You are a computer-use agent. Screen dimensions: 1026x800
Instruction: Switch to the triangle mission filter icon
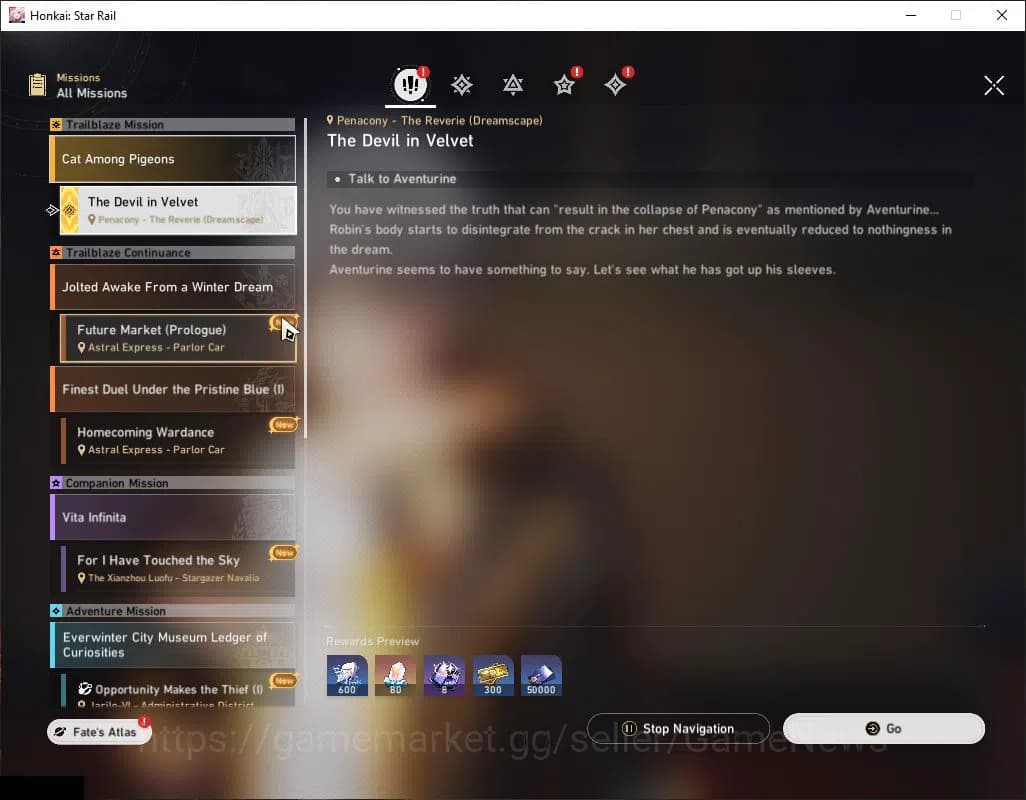[x=513, y=85]
